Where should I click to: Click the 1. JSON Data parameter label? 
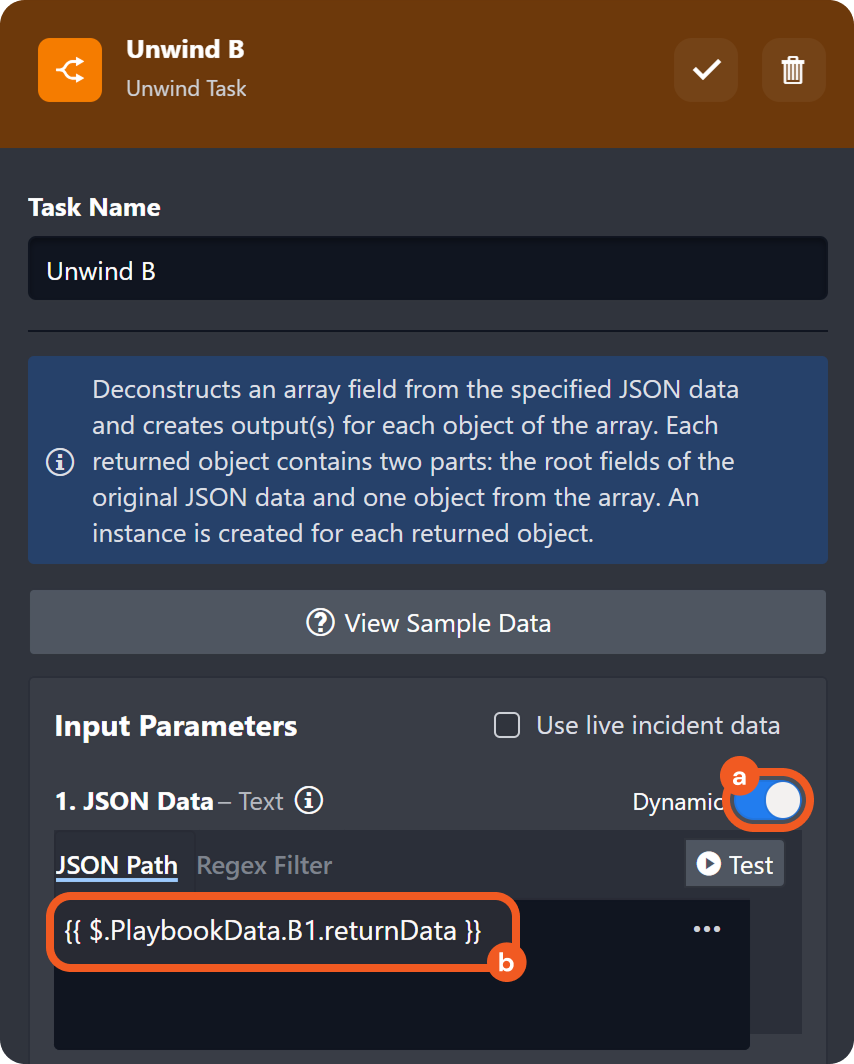click(133, 801)
